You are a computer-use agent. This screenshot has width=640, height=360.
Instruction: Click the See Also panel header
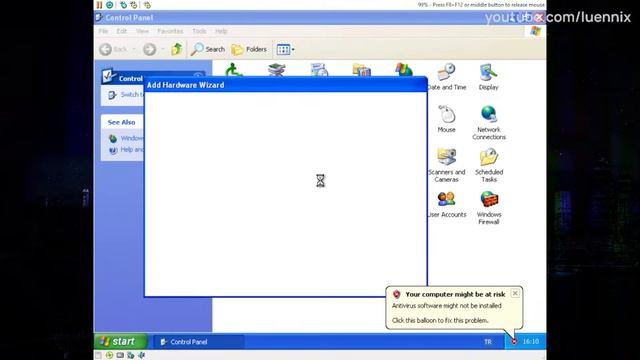pyautogui.click(x=122, y=122)
